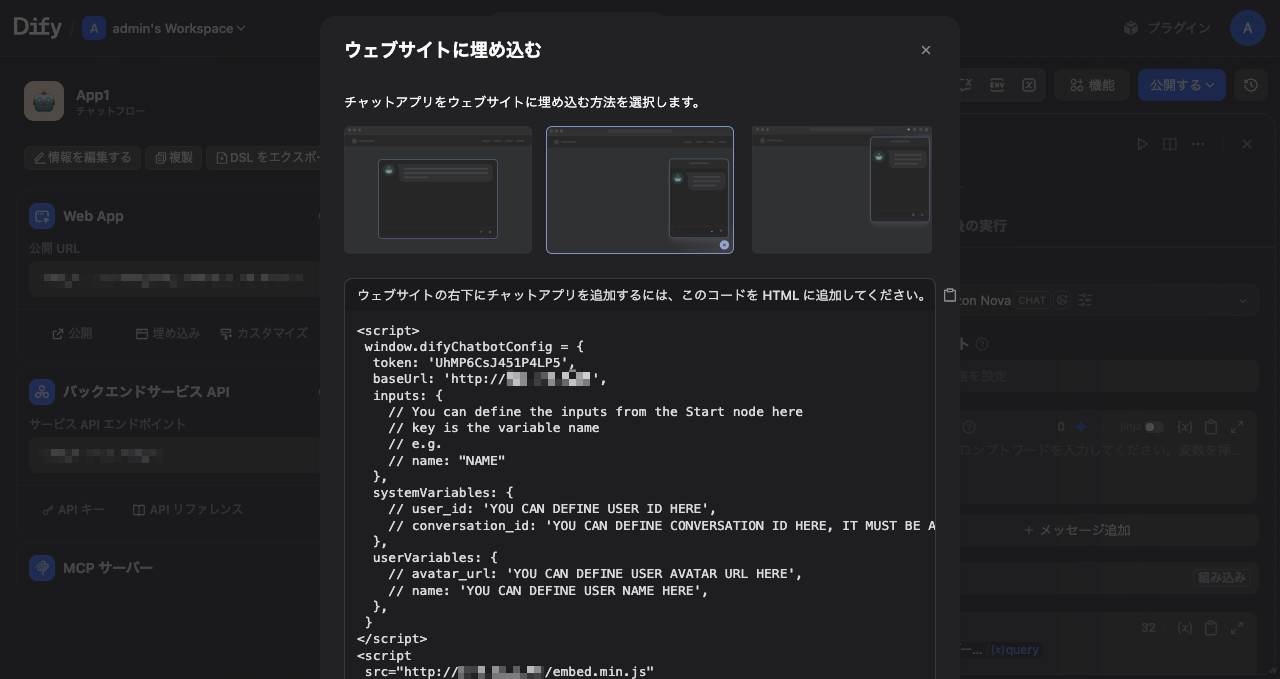Screen dimensions: 1280x679
Task: Expand the 公開する publish dropdown
Action: pos(1181,85)
